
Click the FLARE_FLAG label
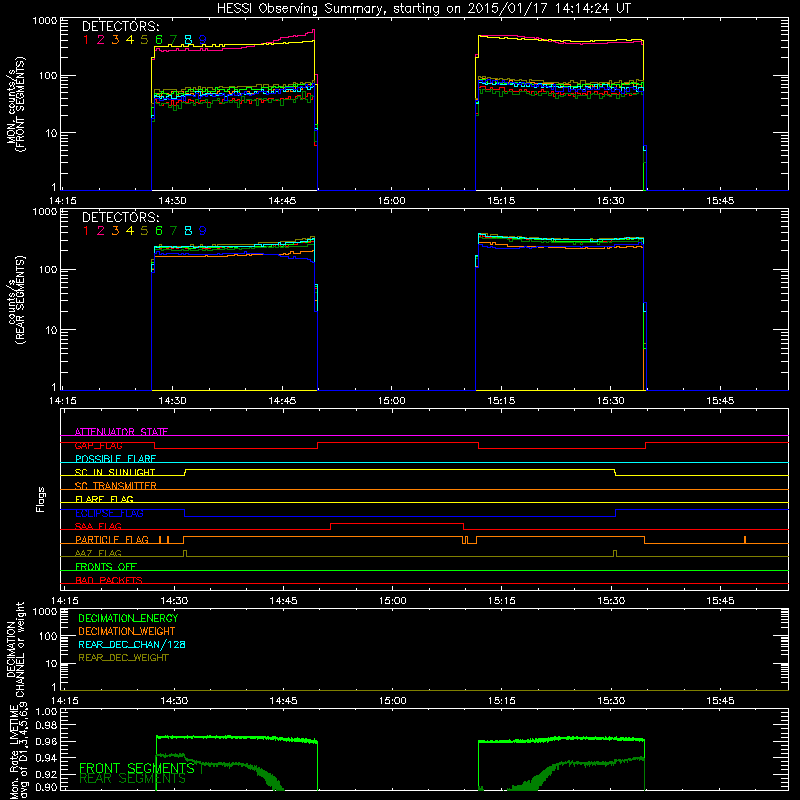pos(104,499)
